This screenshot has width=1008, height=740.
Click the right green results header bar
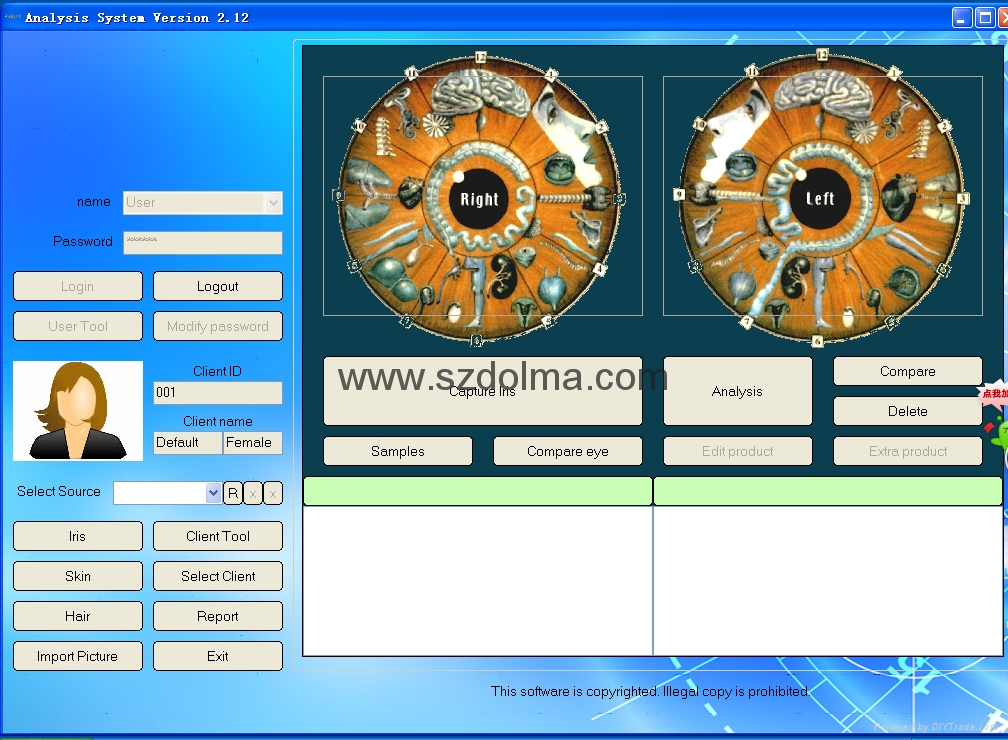click(828, 491)
